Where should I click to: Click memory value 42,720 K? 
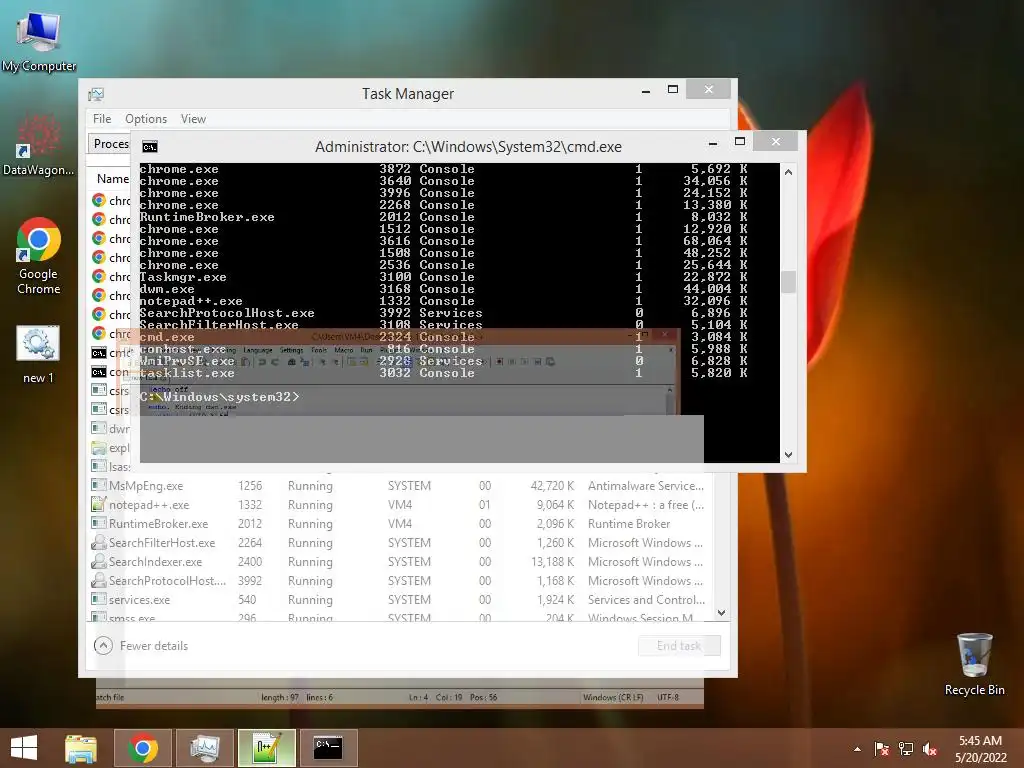point(552,486)
